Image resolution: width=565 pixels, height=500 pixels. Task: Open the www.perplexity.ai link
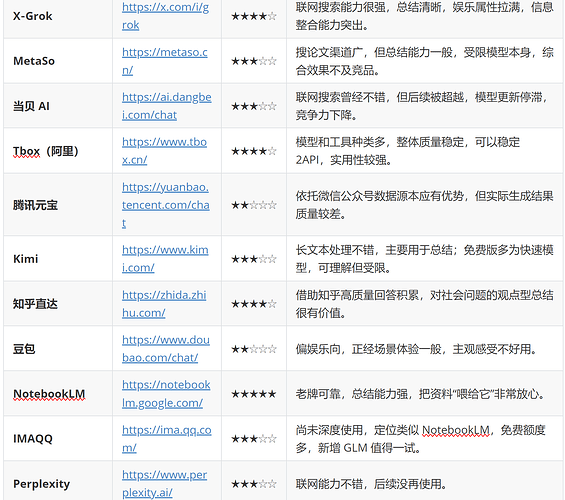tap(164, 483)
